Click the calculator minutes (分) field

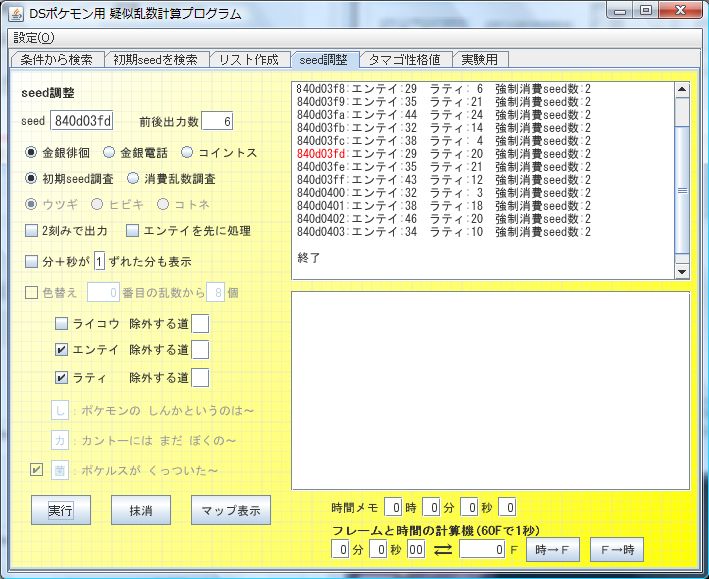click(x=340, y=550)
